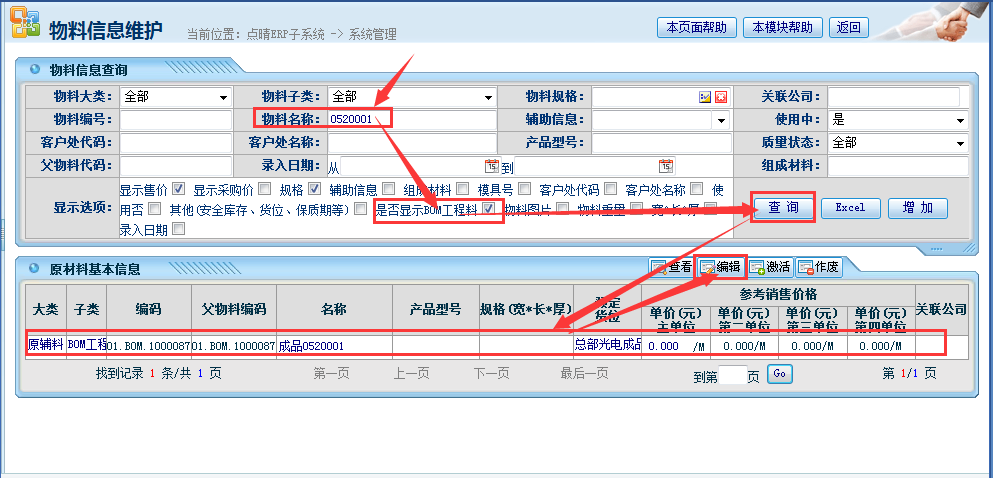This screenshot has height=478, width=993.
Task: Click the 查看 (view) toolbar icon
Action: click(x=671, y=267)
